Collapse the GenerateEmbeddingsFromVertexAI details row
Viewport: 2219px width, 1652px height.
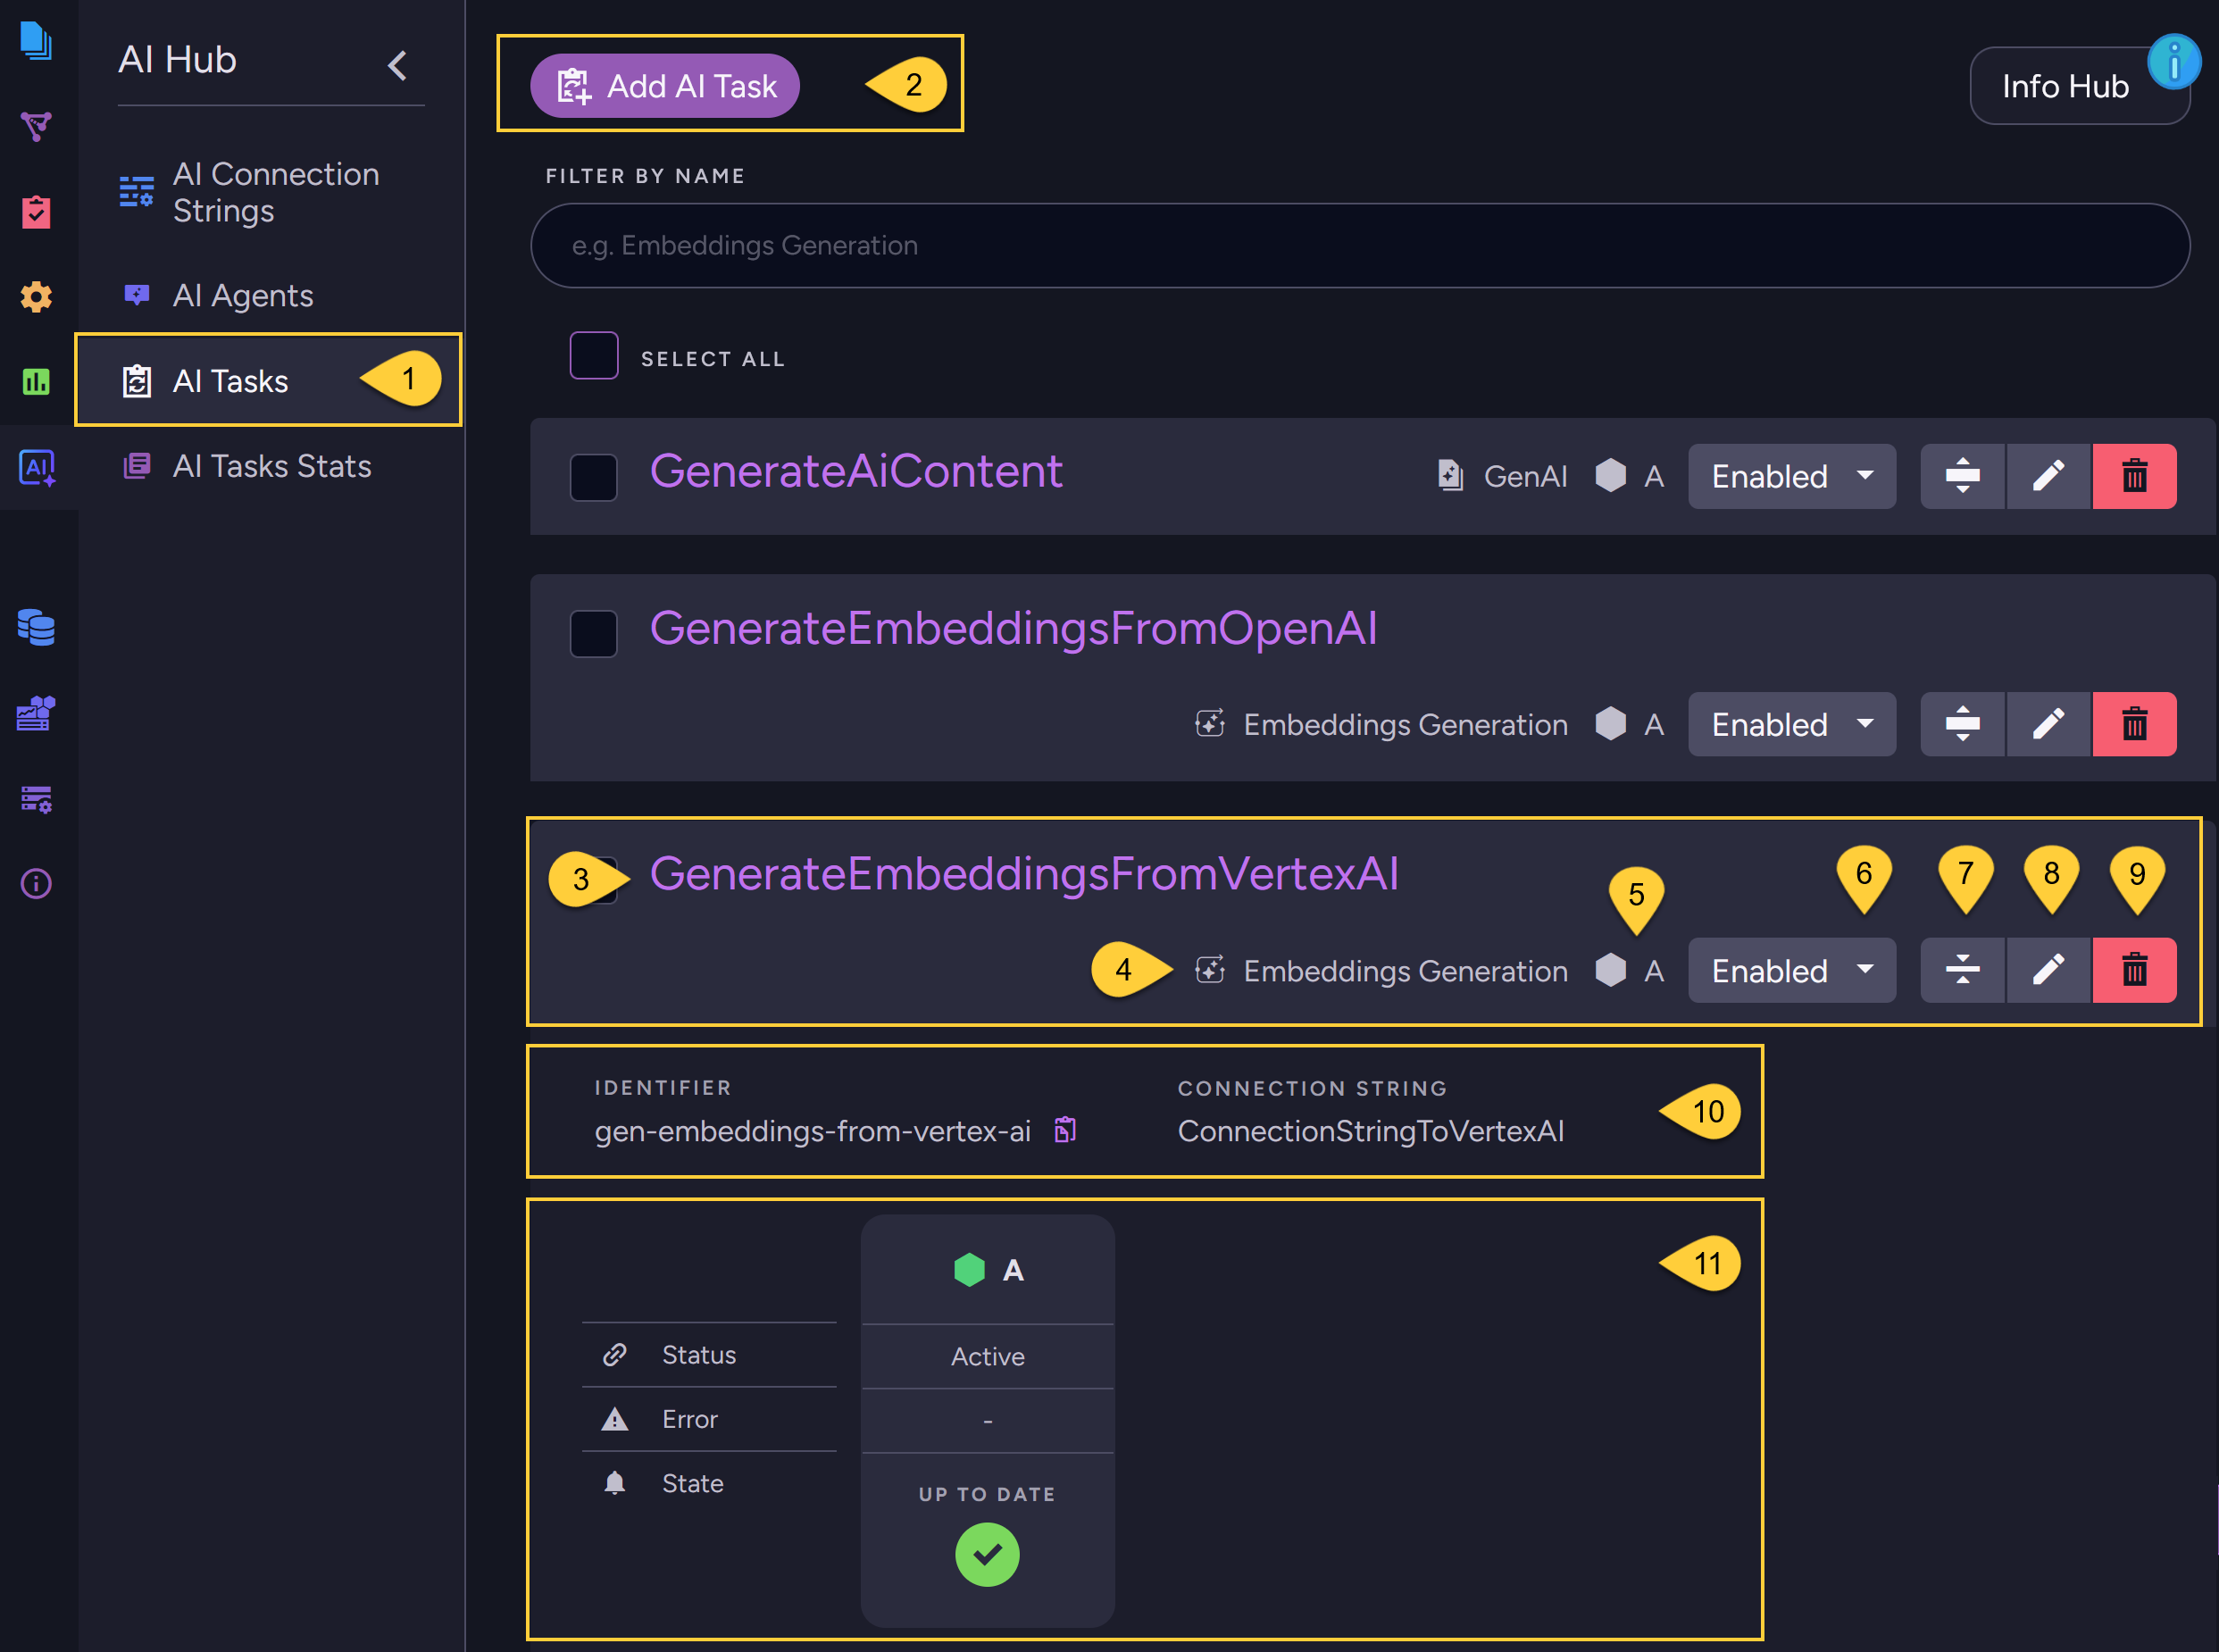pos(1962,970)
